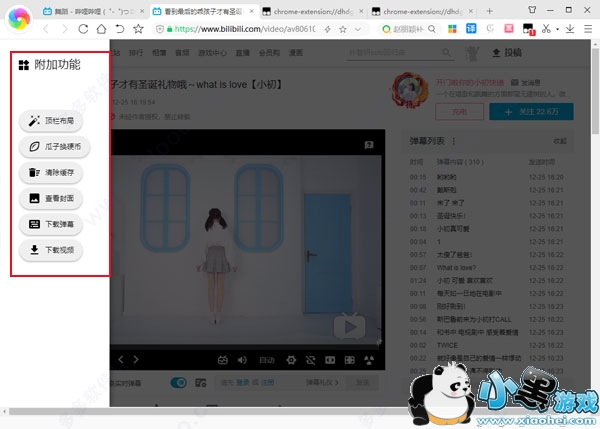Viewport: 600px width, 429px height.
Task: Click the browser search box
Action: coord(408,29)
